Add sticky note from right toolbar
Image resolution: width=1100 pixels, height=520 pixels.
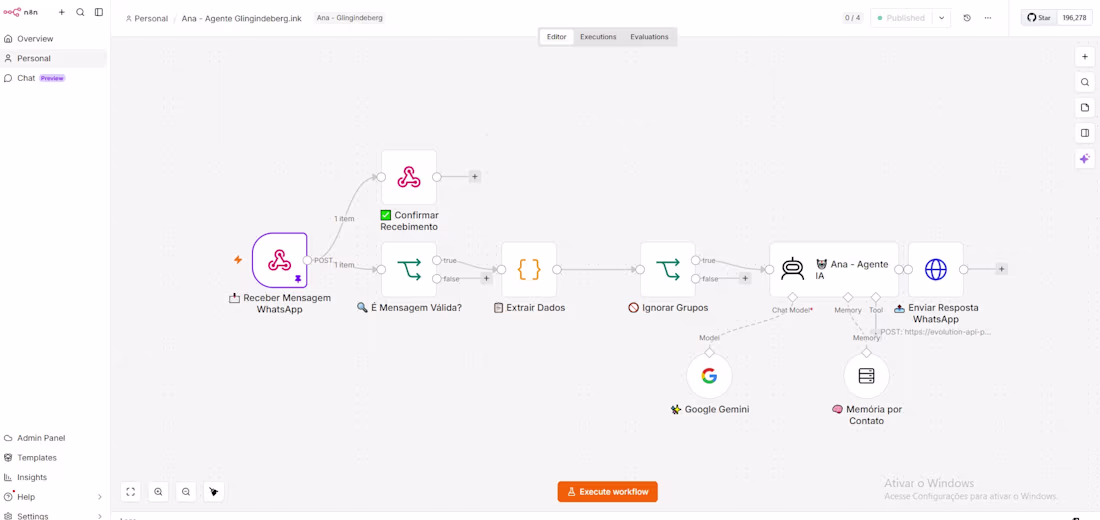(x=1085, y=107)
